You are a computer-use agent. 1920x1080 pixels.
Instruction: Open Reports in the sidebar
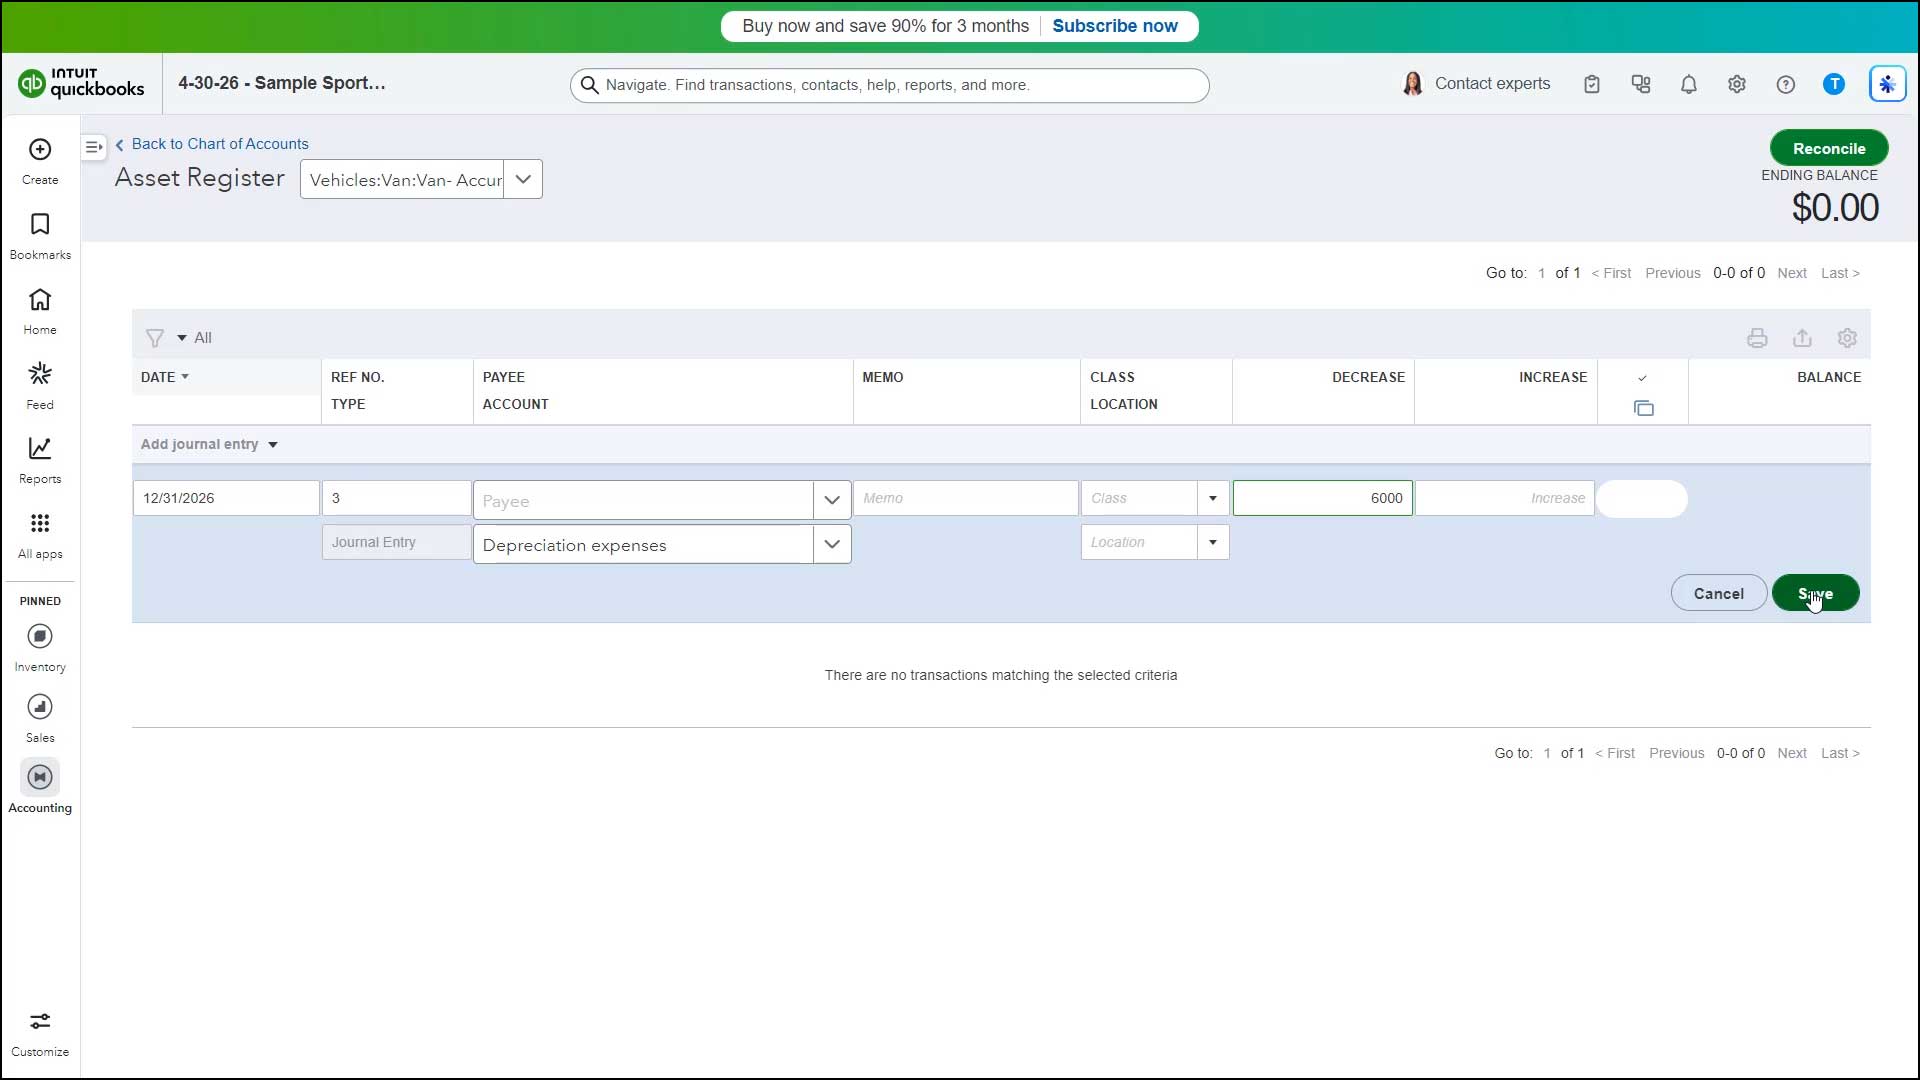point(40,461)
